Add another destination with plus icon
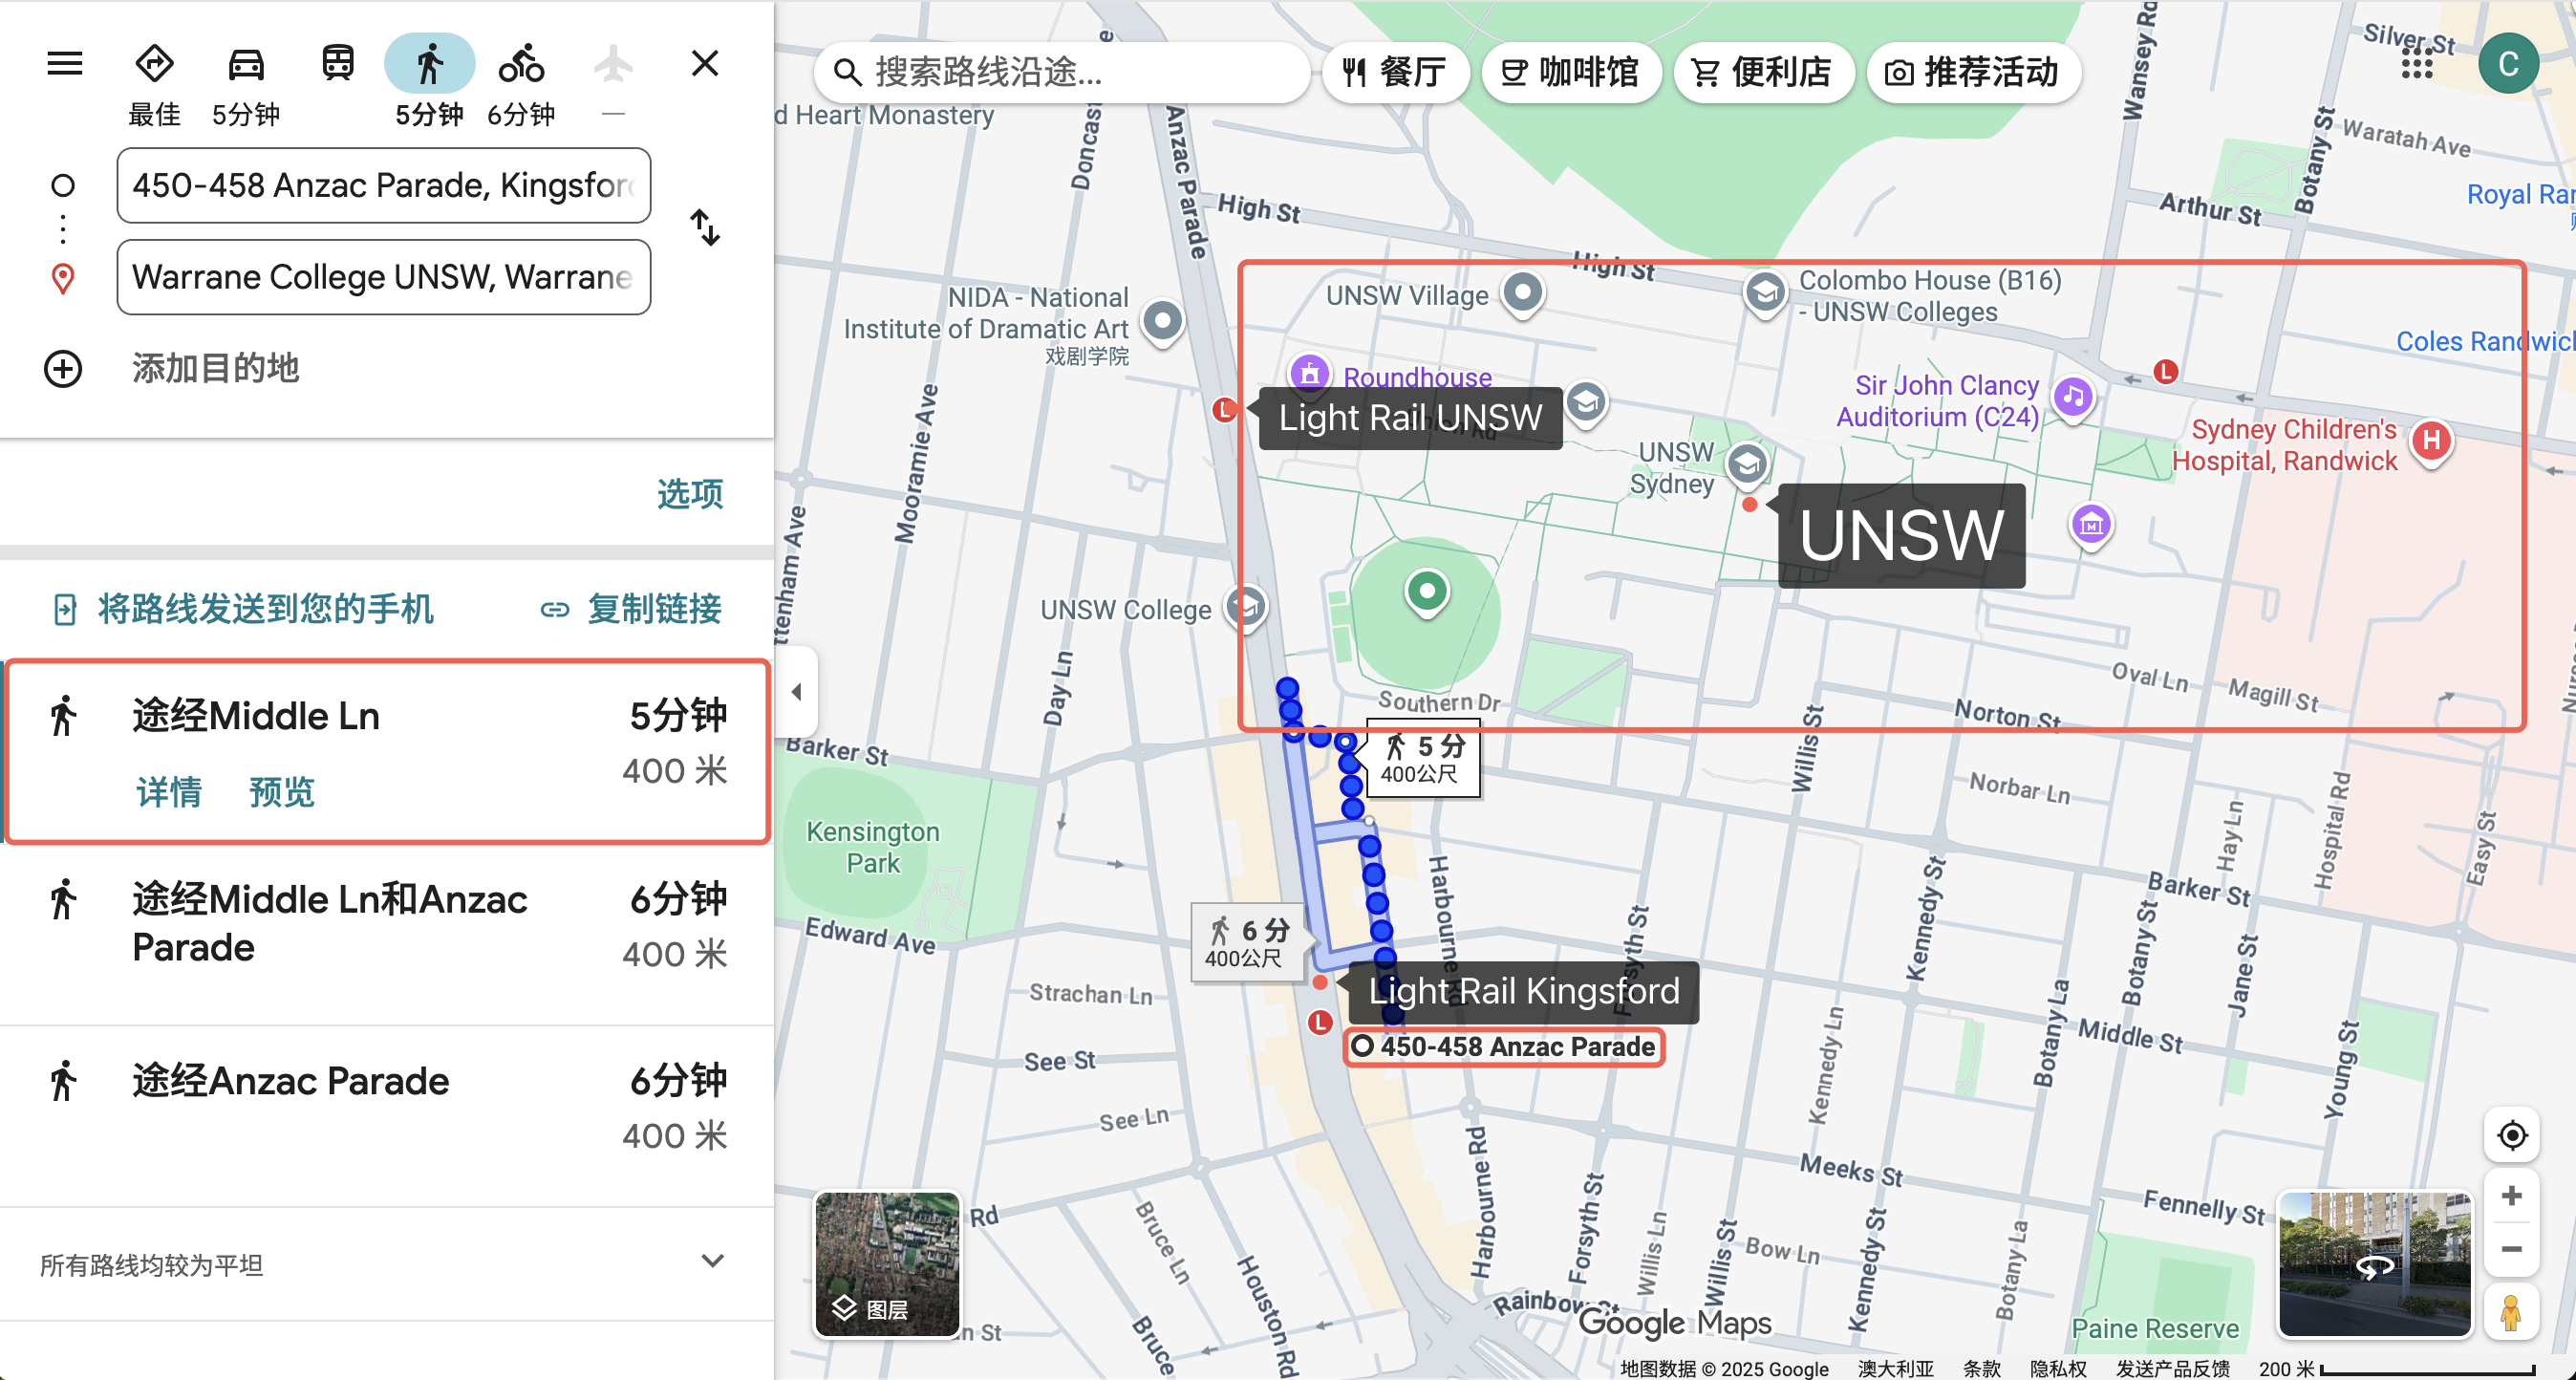This screenshot has height=1380, width=2576. point(63,369)
